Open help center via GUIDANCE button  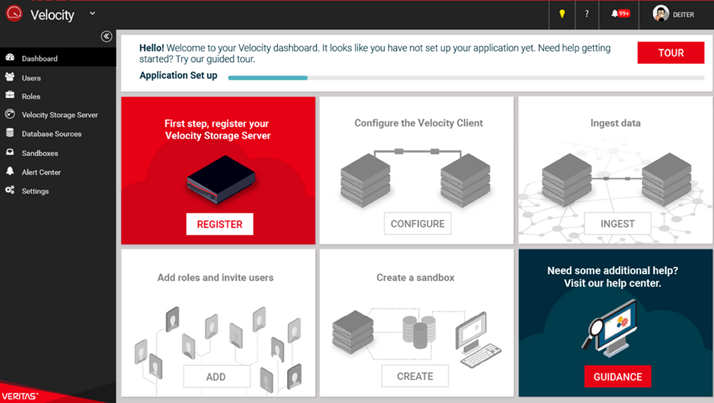click(617, 377)
